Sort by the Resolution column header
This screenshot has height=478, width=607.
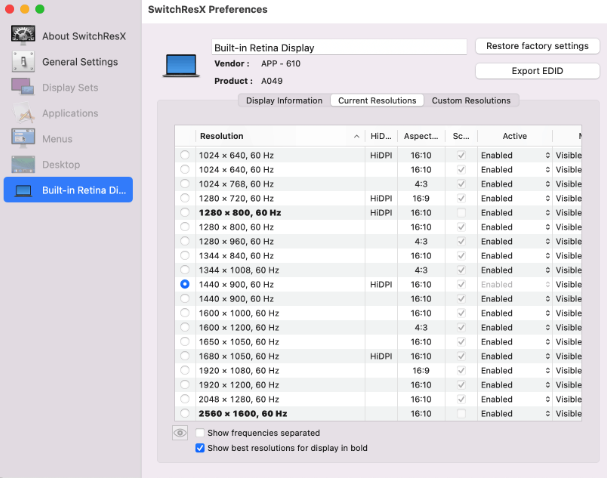coord(280,136)
